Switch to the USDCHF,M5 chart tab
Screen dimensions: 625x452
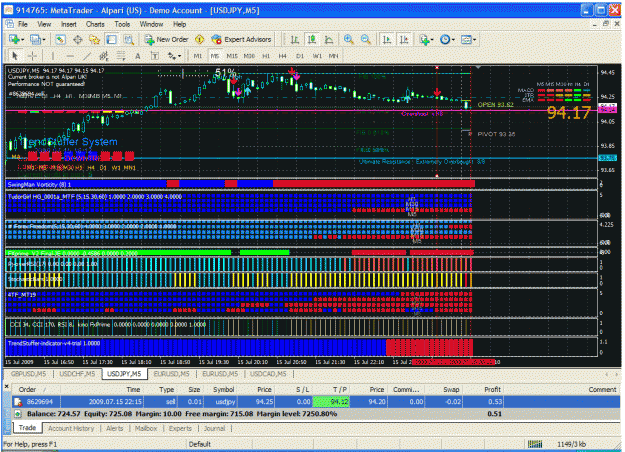click(x=77, y=373)
